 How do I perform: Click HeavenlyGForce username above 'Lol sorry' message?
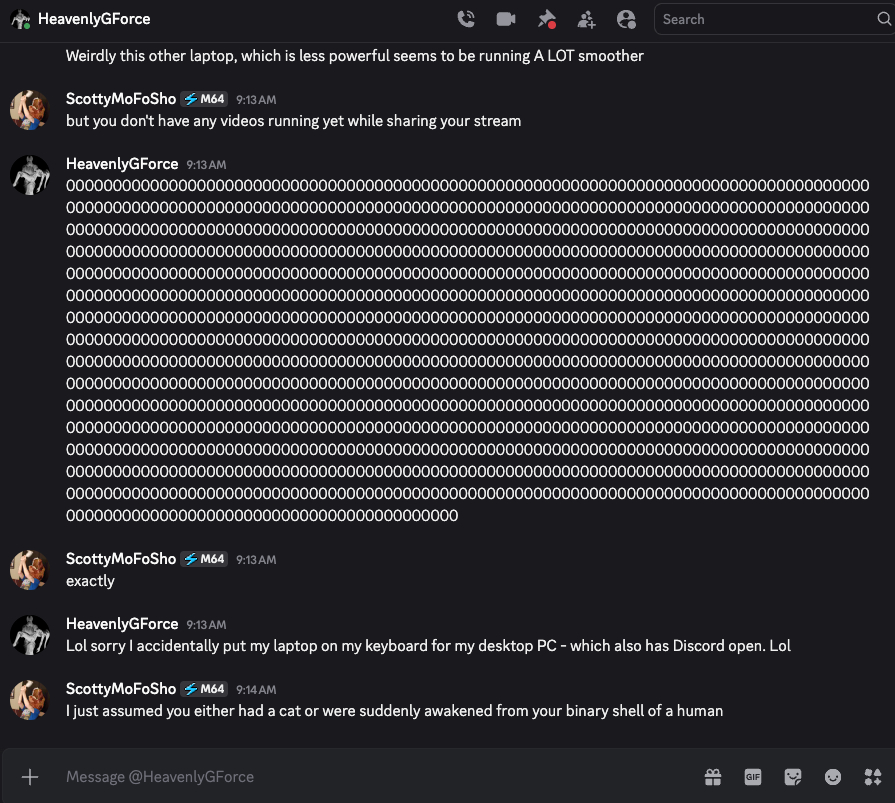click(x=122, y=624)
